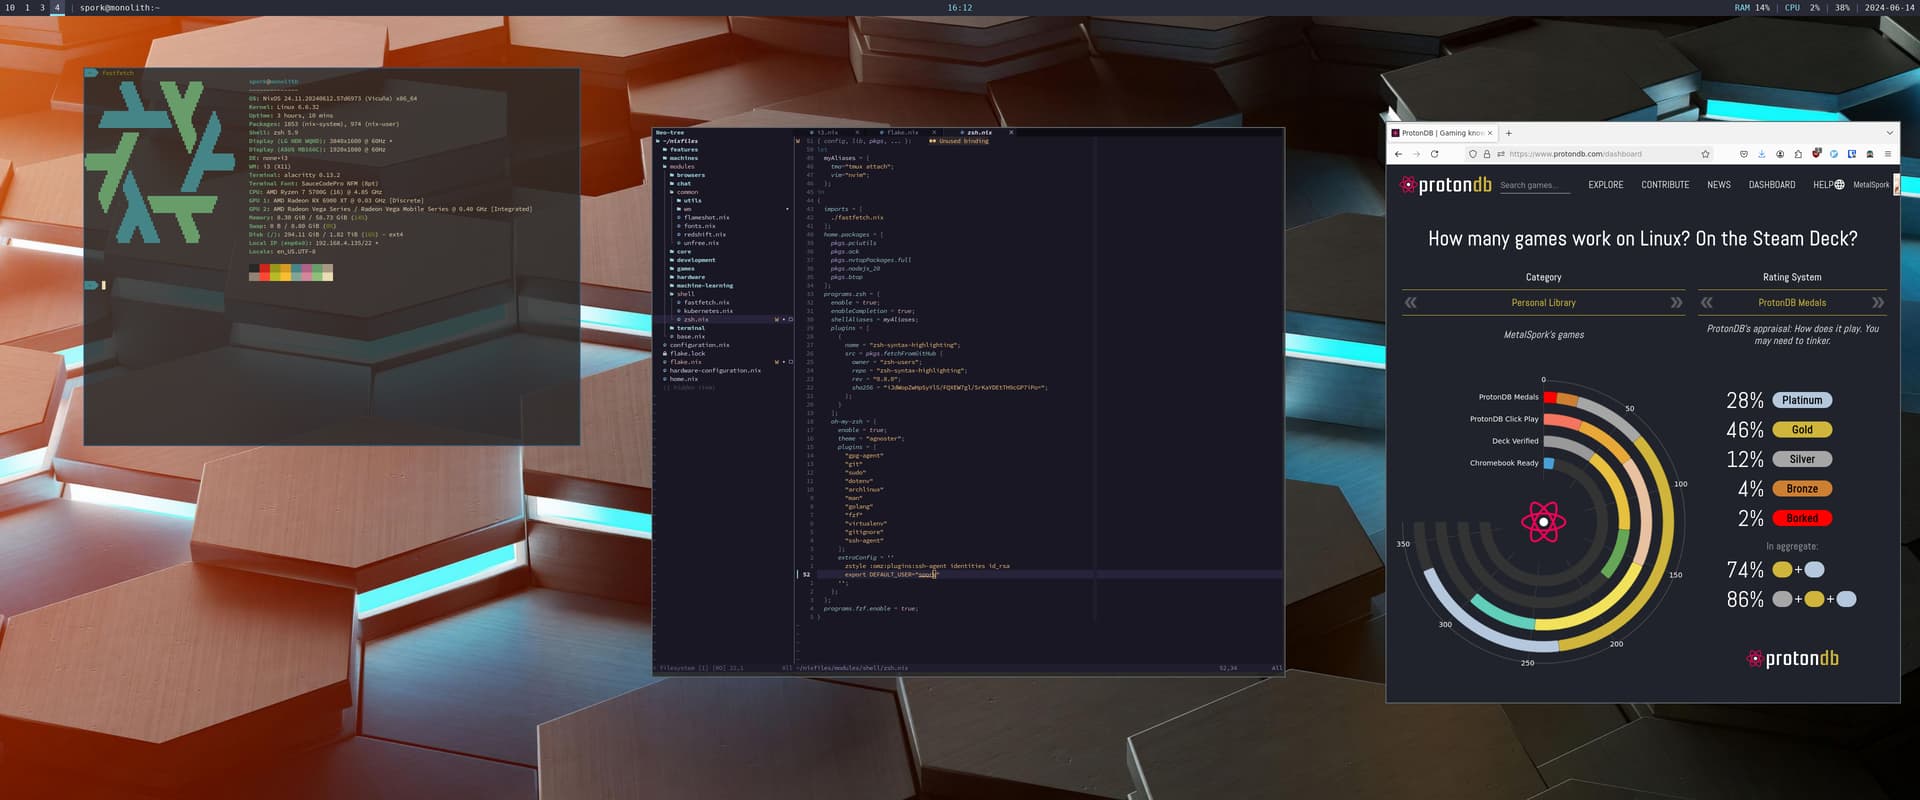Switch to previous Rating System with left chevrons

[1707, 303]
